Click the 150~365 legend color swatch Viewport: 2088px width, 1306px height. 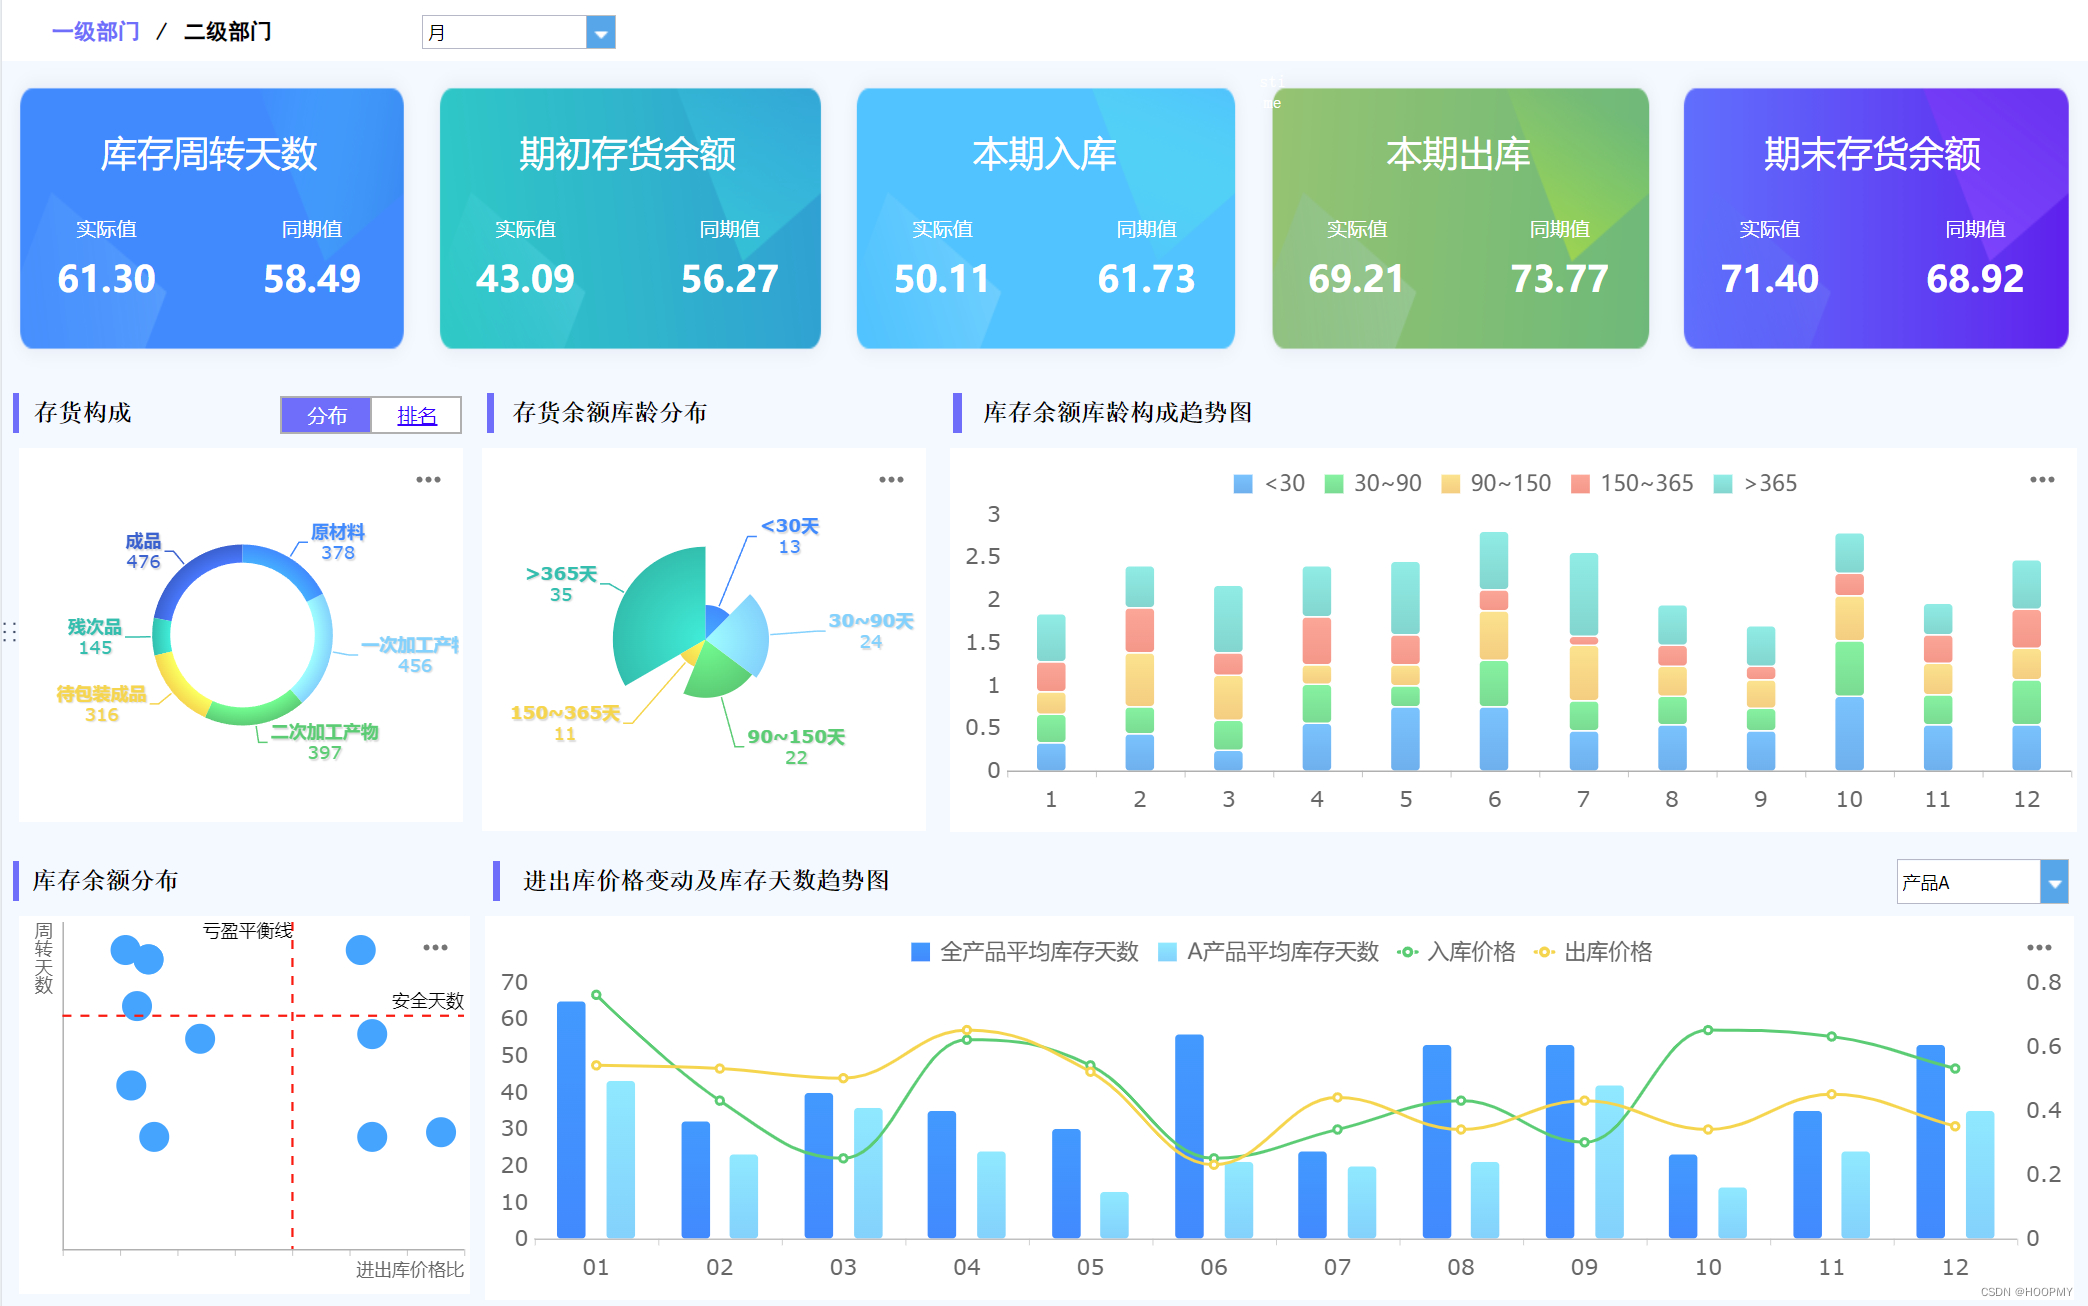pyautogui.click(x=1580, y=484)
